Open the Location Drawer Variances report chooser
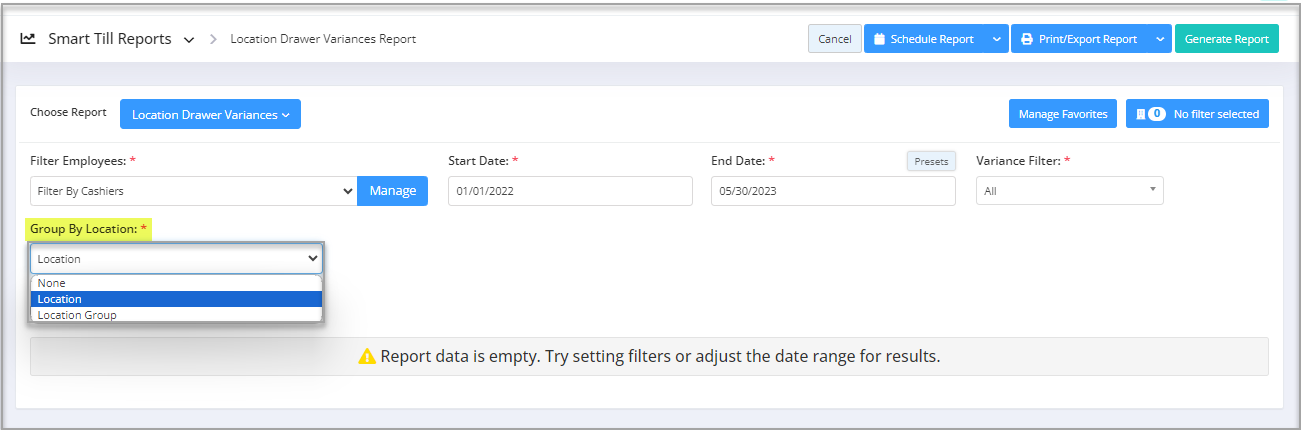Viewport: 1301px width, 430px height. (210, 114)
